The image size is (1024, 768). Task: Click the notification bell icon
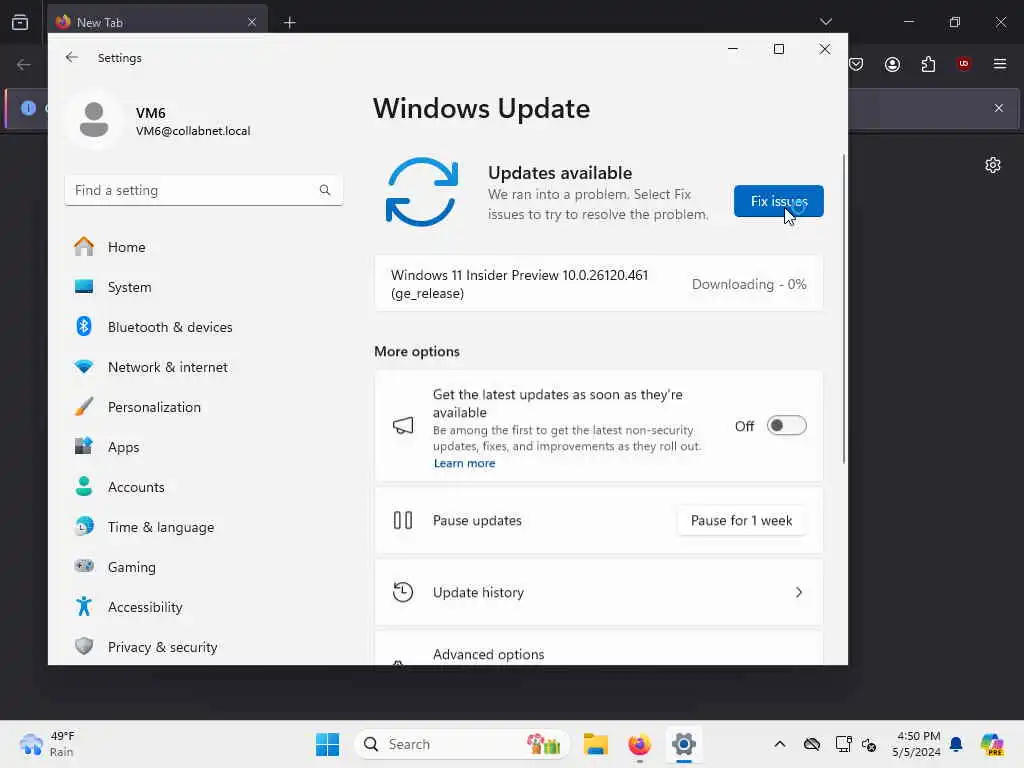tap(956, 744)
